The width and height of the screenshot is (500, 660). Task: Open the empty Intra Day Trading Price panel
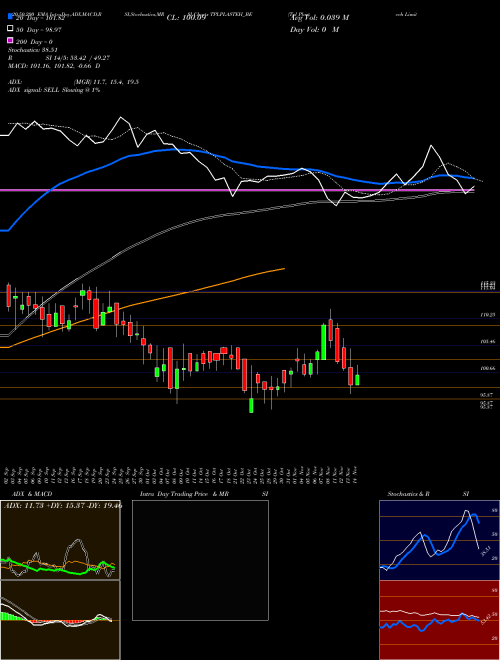coord(200,560)
